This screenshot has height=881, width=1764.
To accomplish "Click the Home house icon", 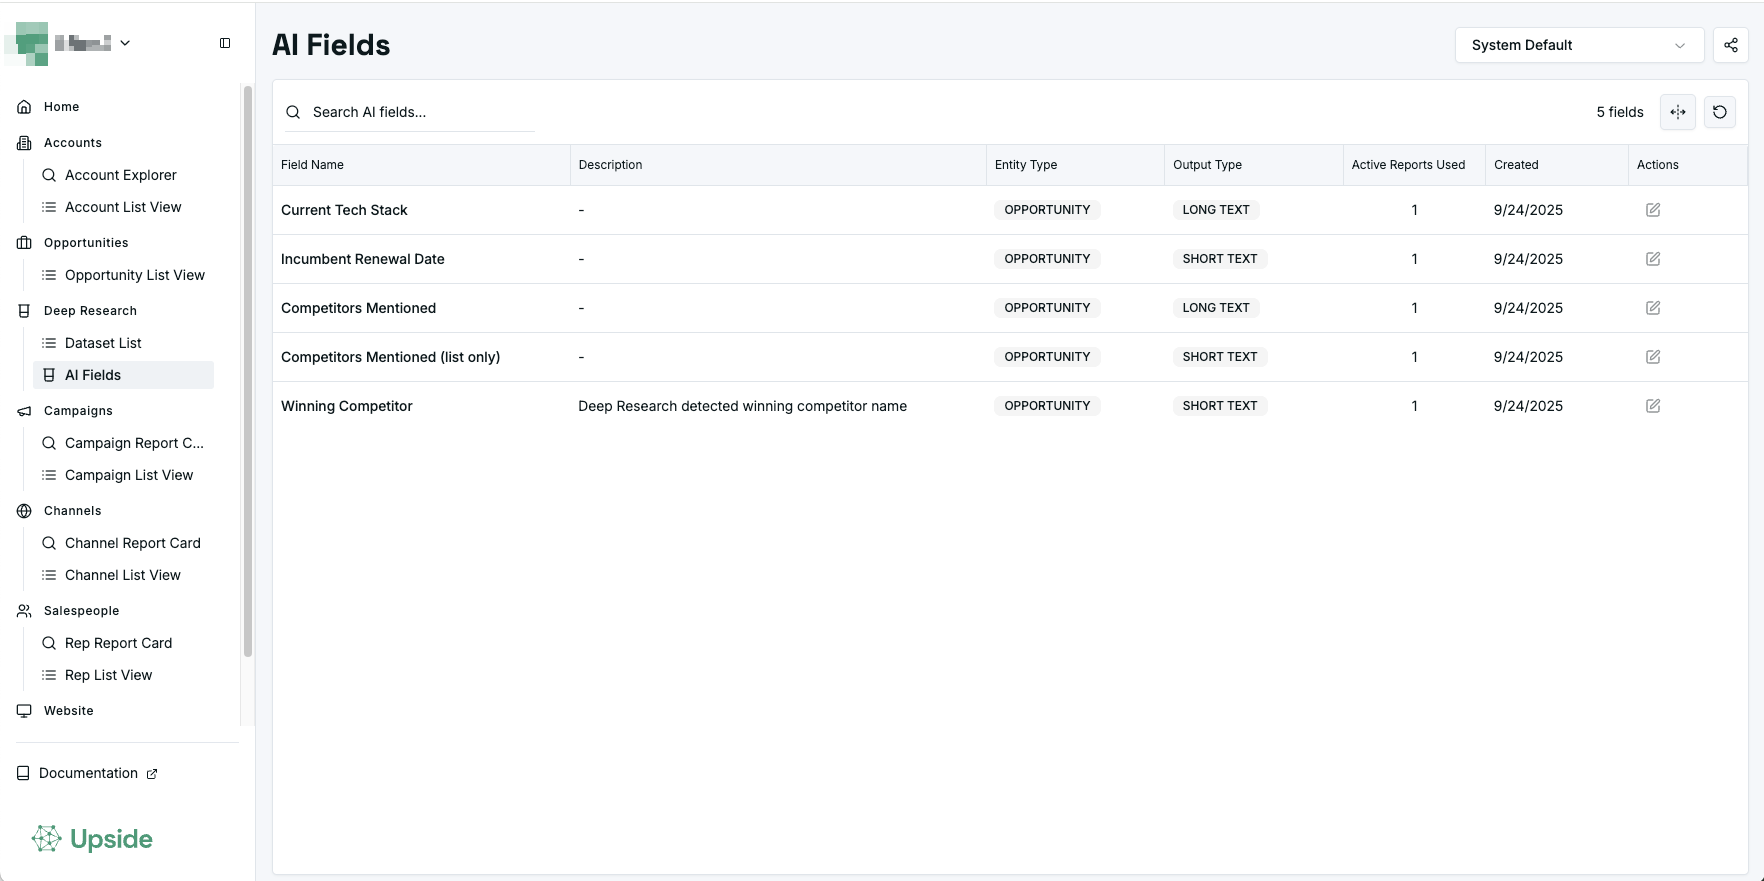I will (24, 107).
